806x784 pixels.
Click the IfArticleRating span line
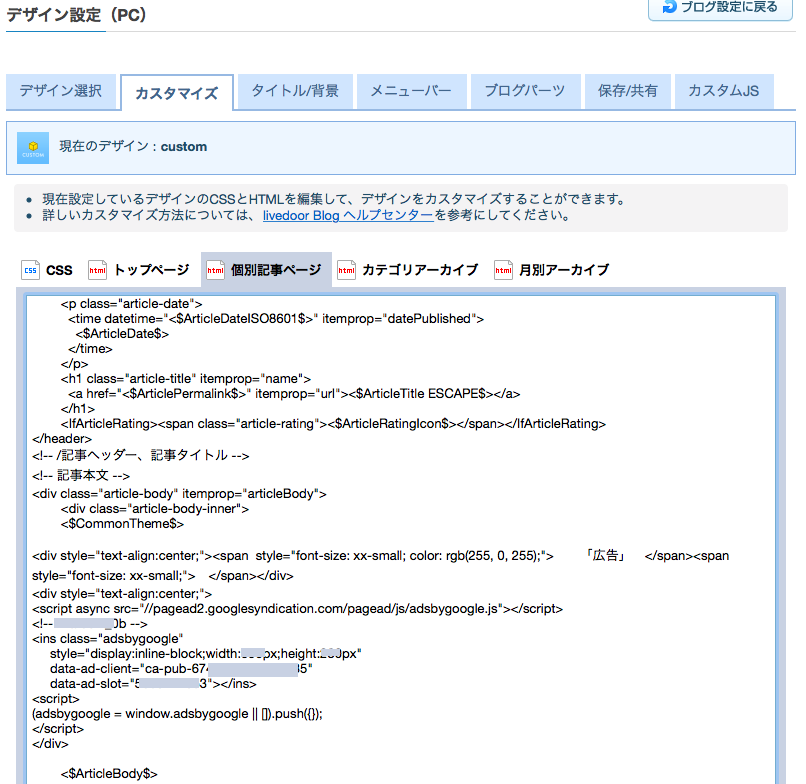point(333,424)
